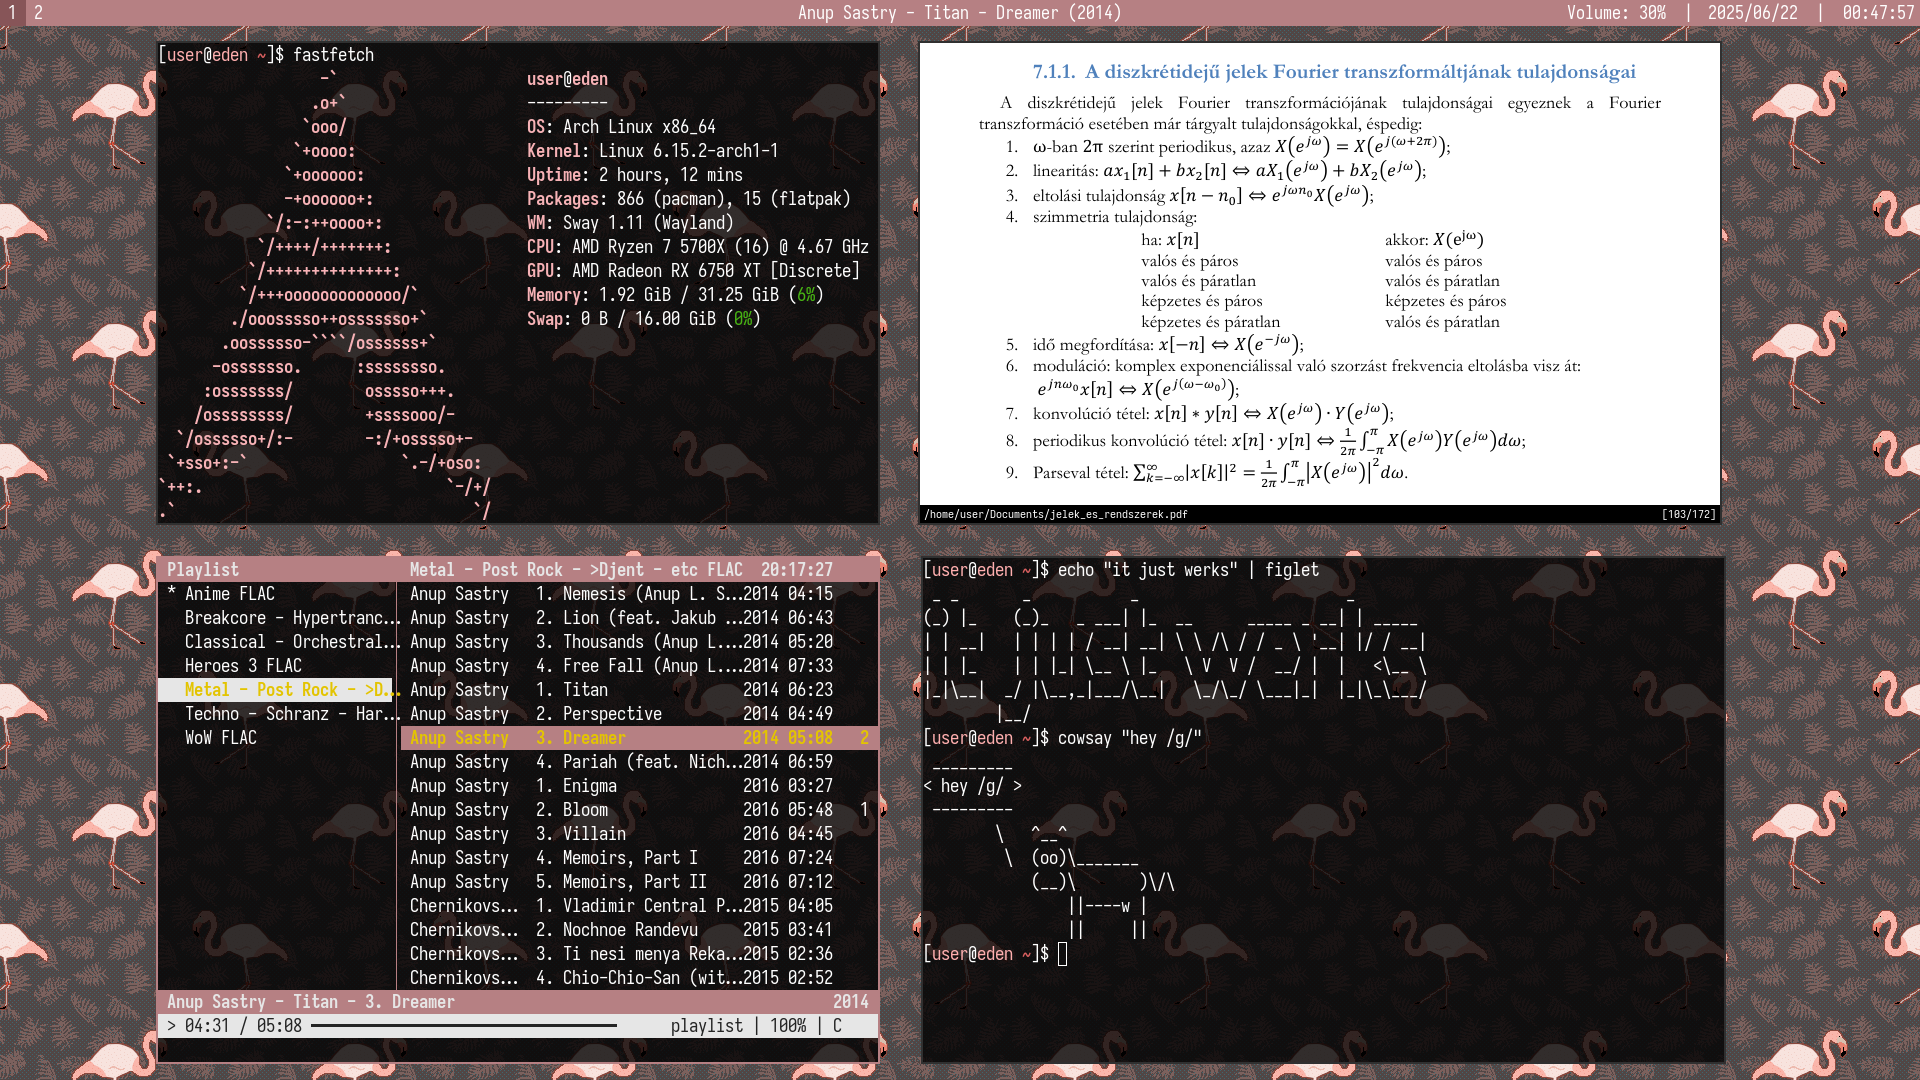Click the CPU: AMD Ryzen 7 5700X line
Screen dimensions: 1920x1080
click(698, 247)
